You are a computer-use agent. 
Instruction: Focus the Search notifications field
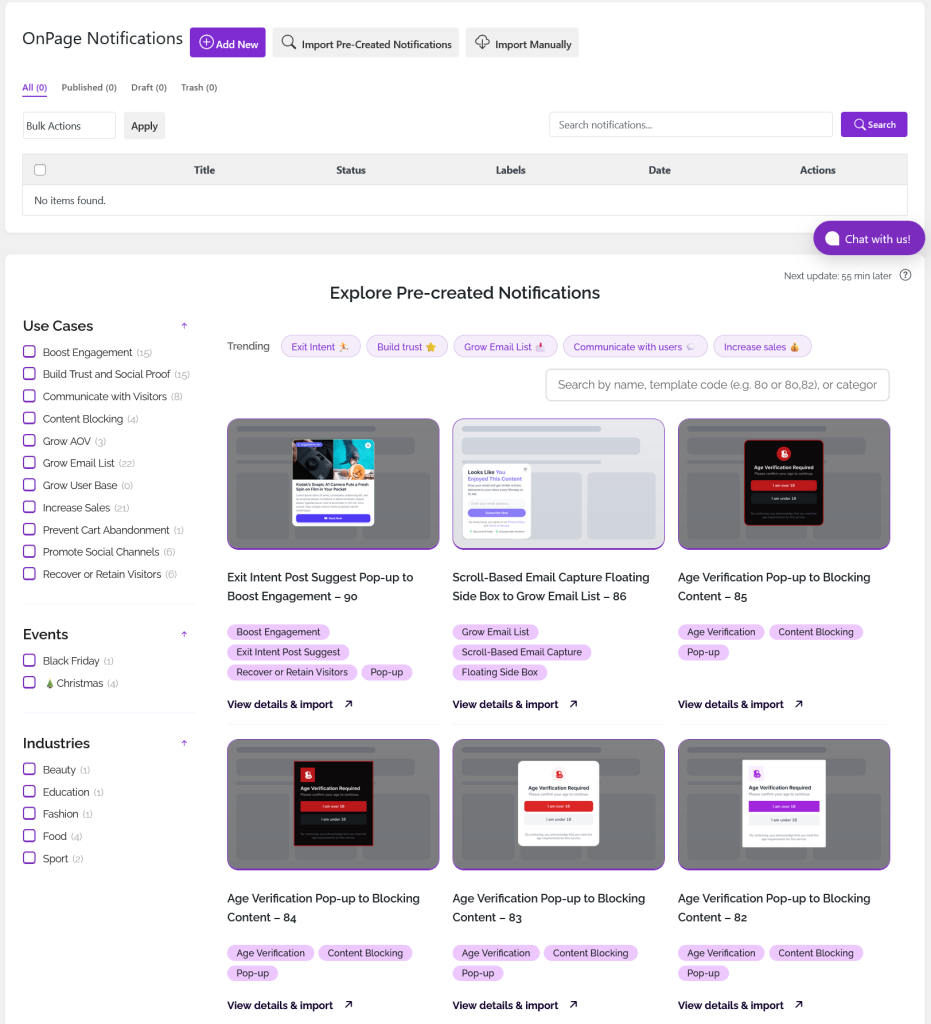(691, 125)
